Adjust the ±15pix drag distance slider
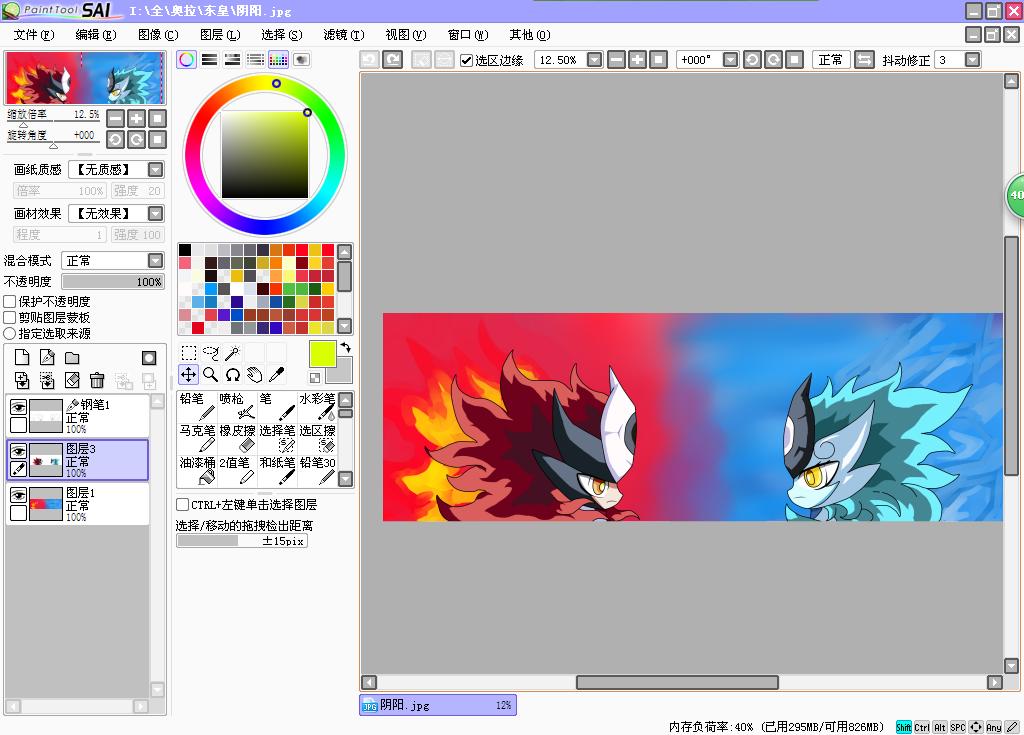Screen dimensions: 1024x735 pyautogui.click(x=242, y=541)
